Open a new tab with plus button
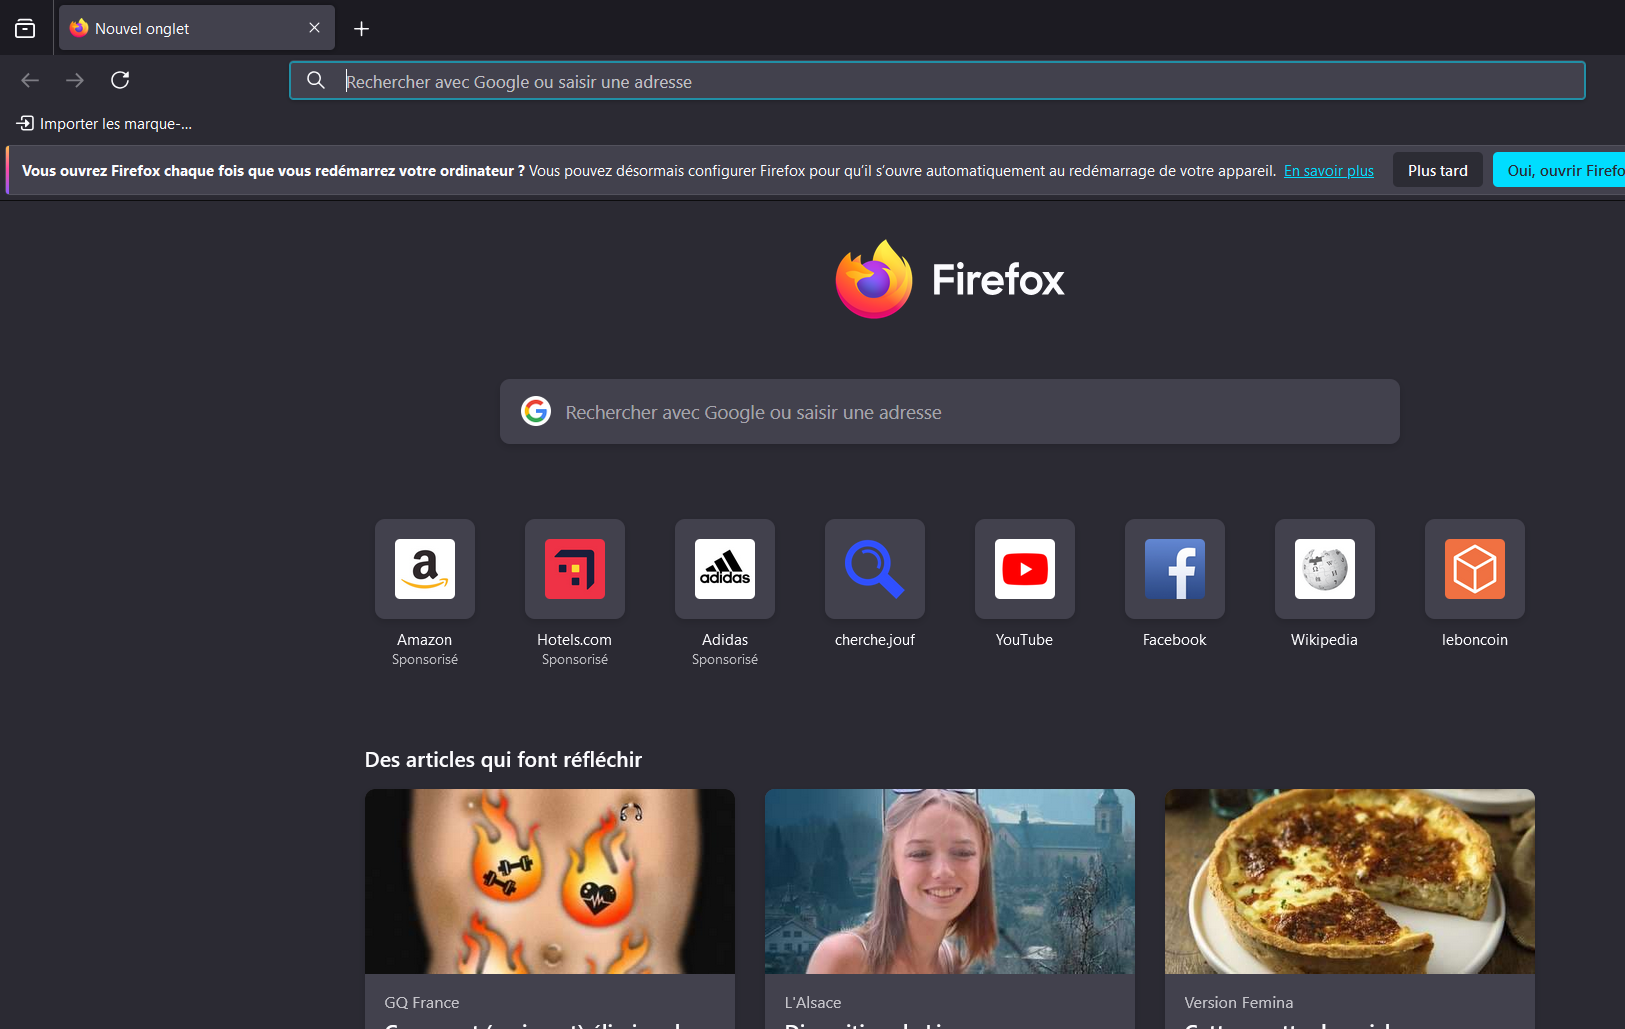The image size is (1625, 1029). [x=362, y=29]
